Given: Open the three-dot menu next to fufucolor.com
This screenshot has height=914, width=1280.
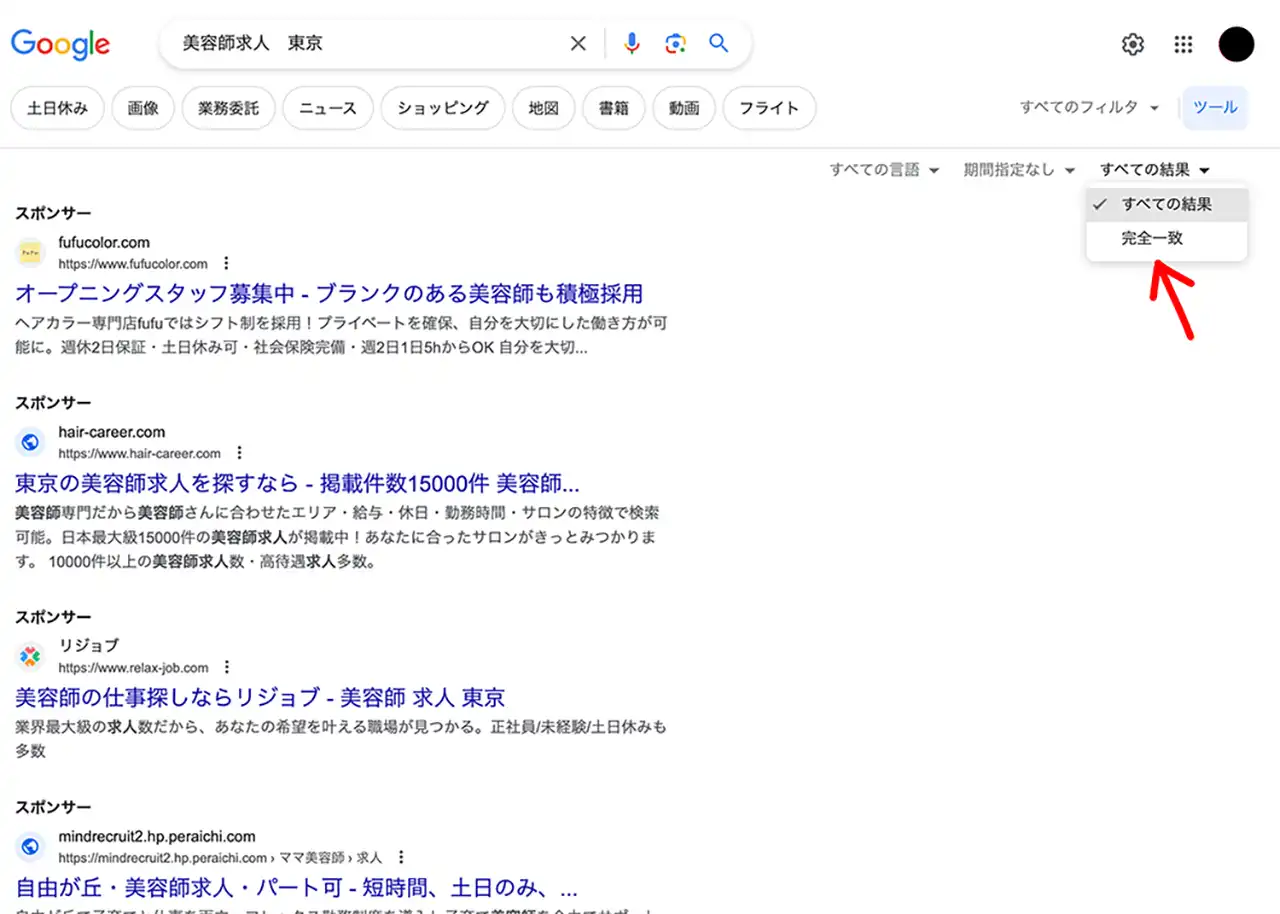Looking at the screenshot, I should tap(226, 262).
